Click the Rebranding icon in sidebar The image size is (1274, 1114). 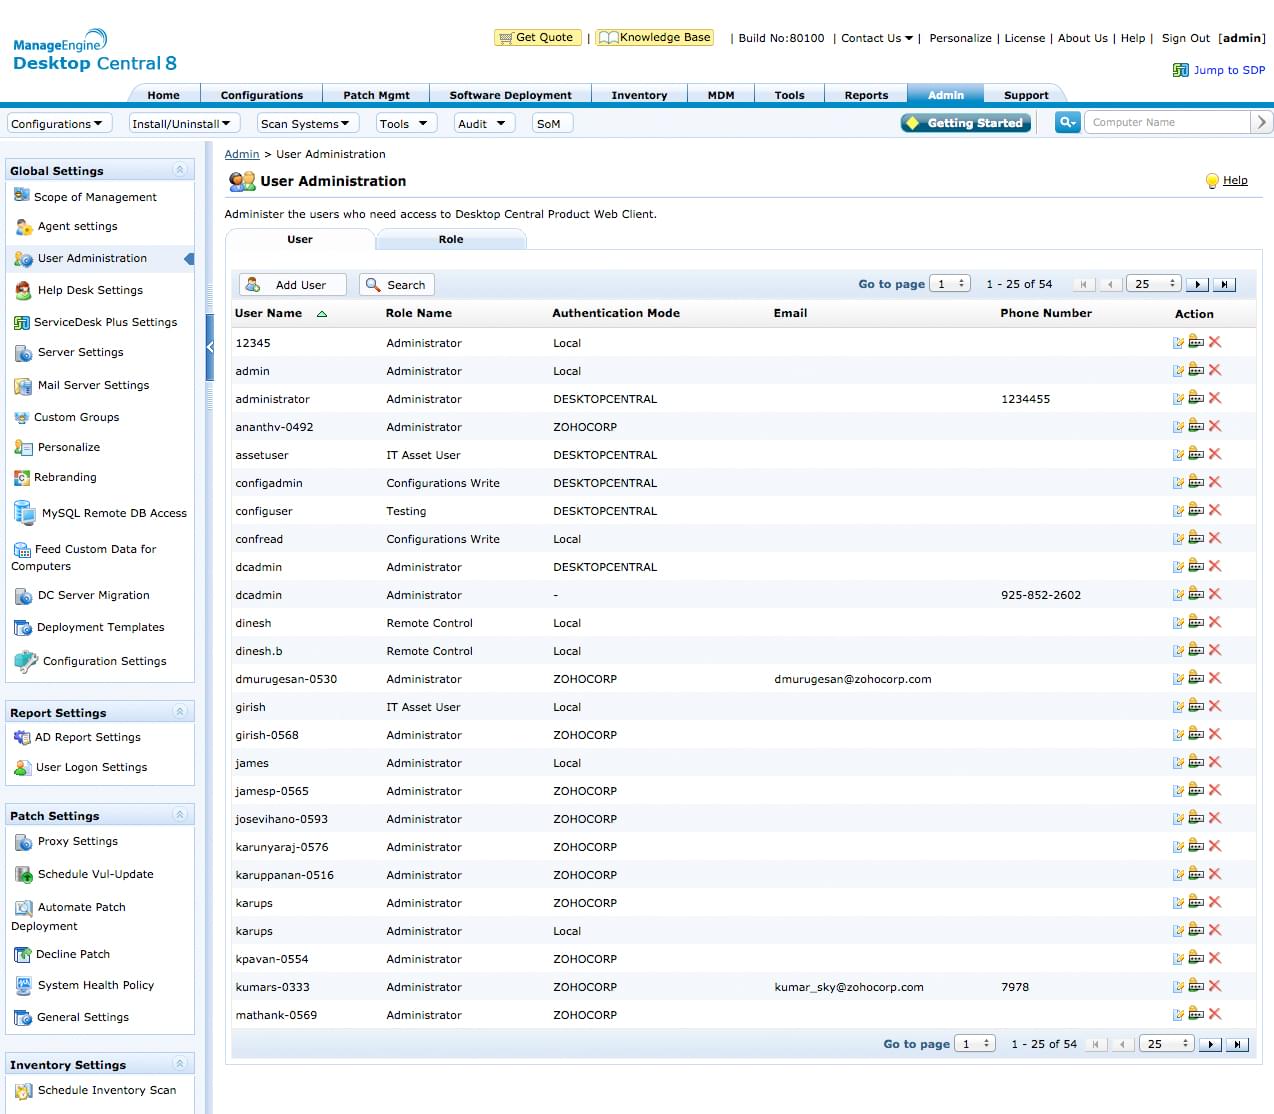click(x=22, y=478)
